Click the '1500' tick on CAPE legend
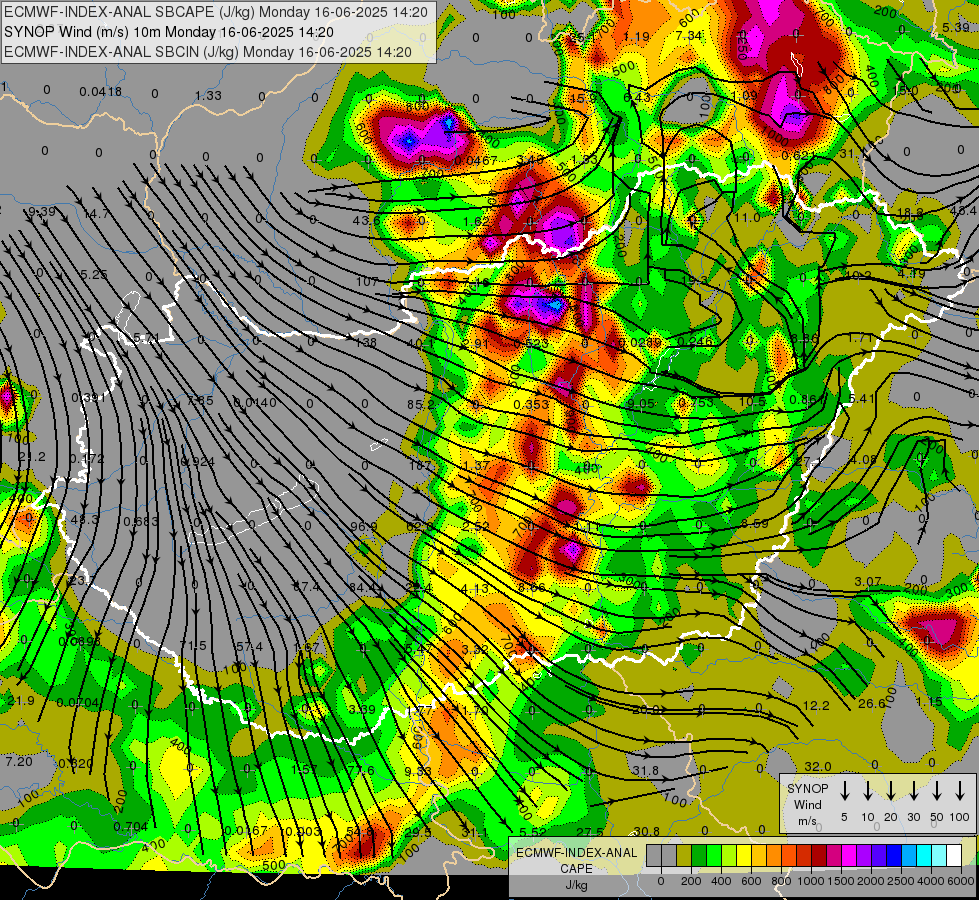This screenshot has width=979, height=900. coord(840,881)
